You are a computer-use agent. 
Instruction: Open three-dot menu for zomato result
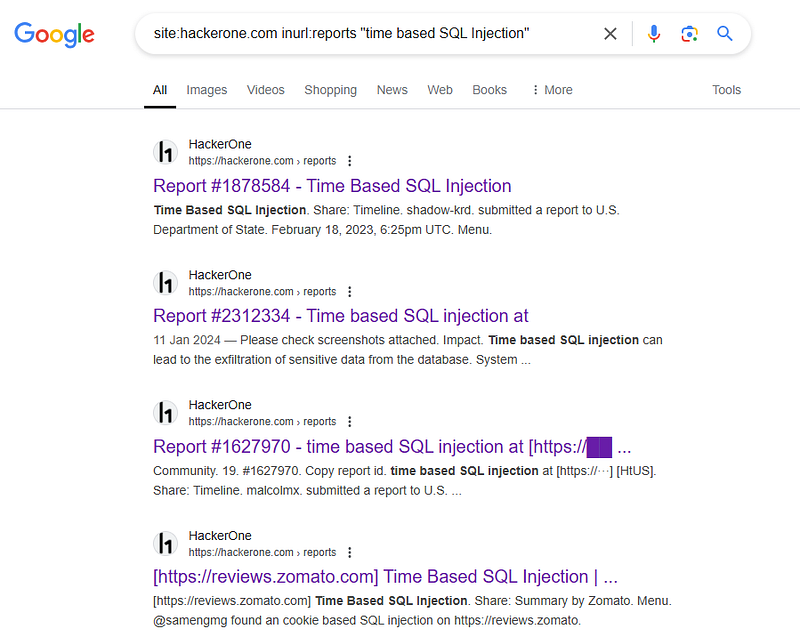349,552
